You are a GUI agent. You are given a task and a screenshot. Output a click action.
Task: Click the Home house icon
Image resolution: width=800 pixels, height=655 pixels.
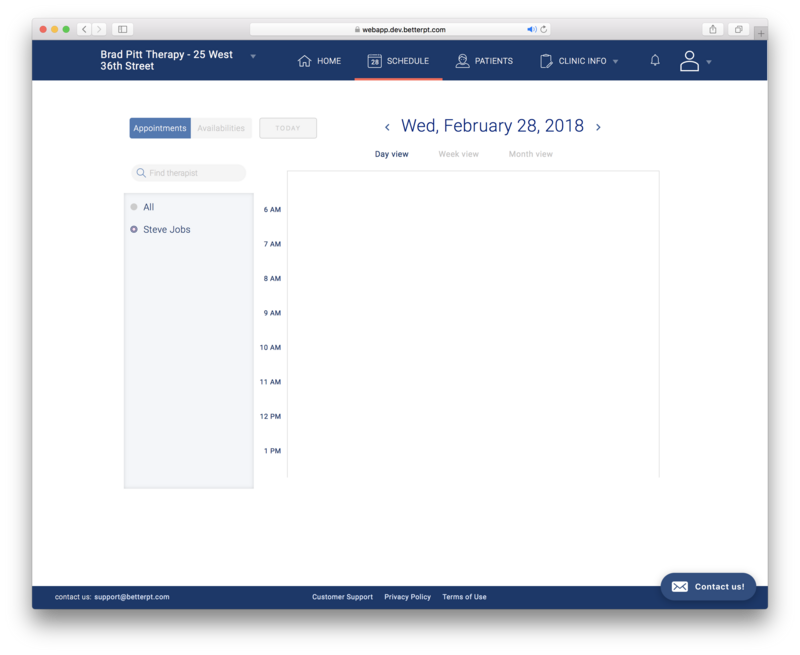coord(305,61)
